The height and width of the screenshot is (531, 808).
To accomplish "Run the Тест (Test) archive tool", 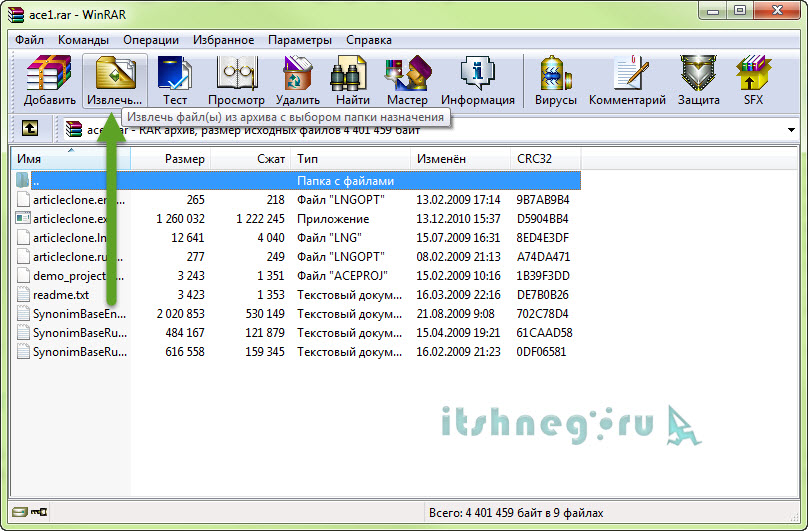I will click(175, 81).
